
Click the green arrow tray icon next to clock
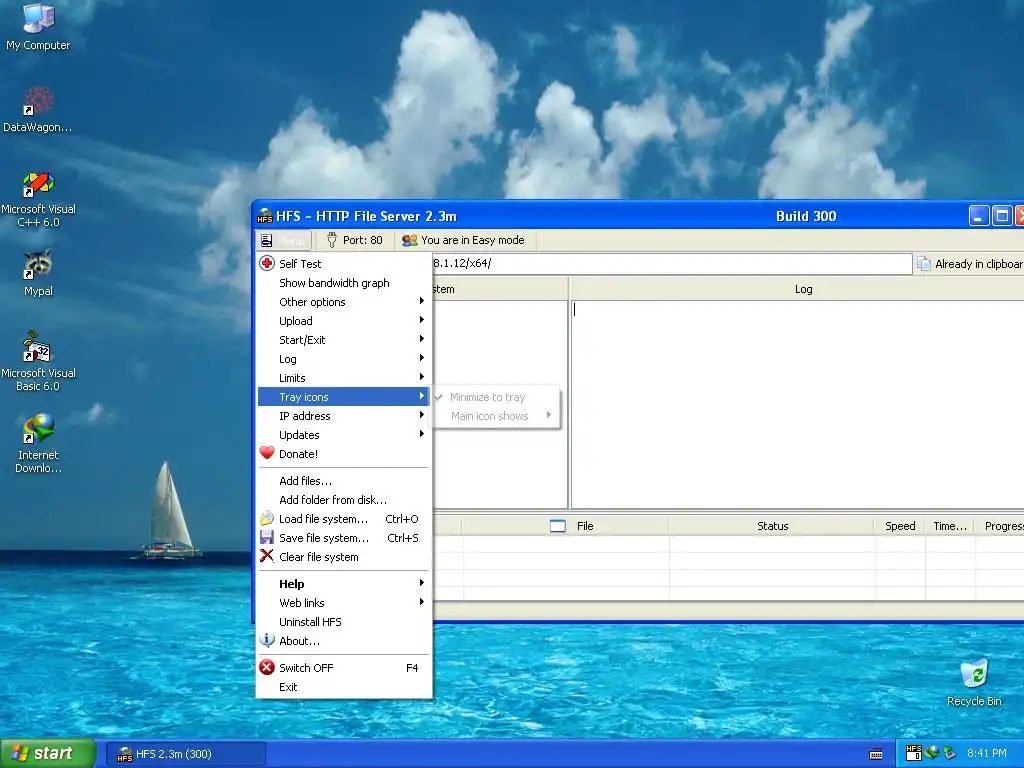[x=950, y=753]
